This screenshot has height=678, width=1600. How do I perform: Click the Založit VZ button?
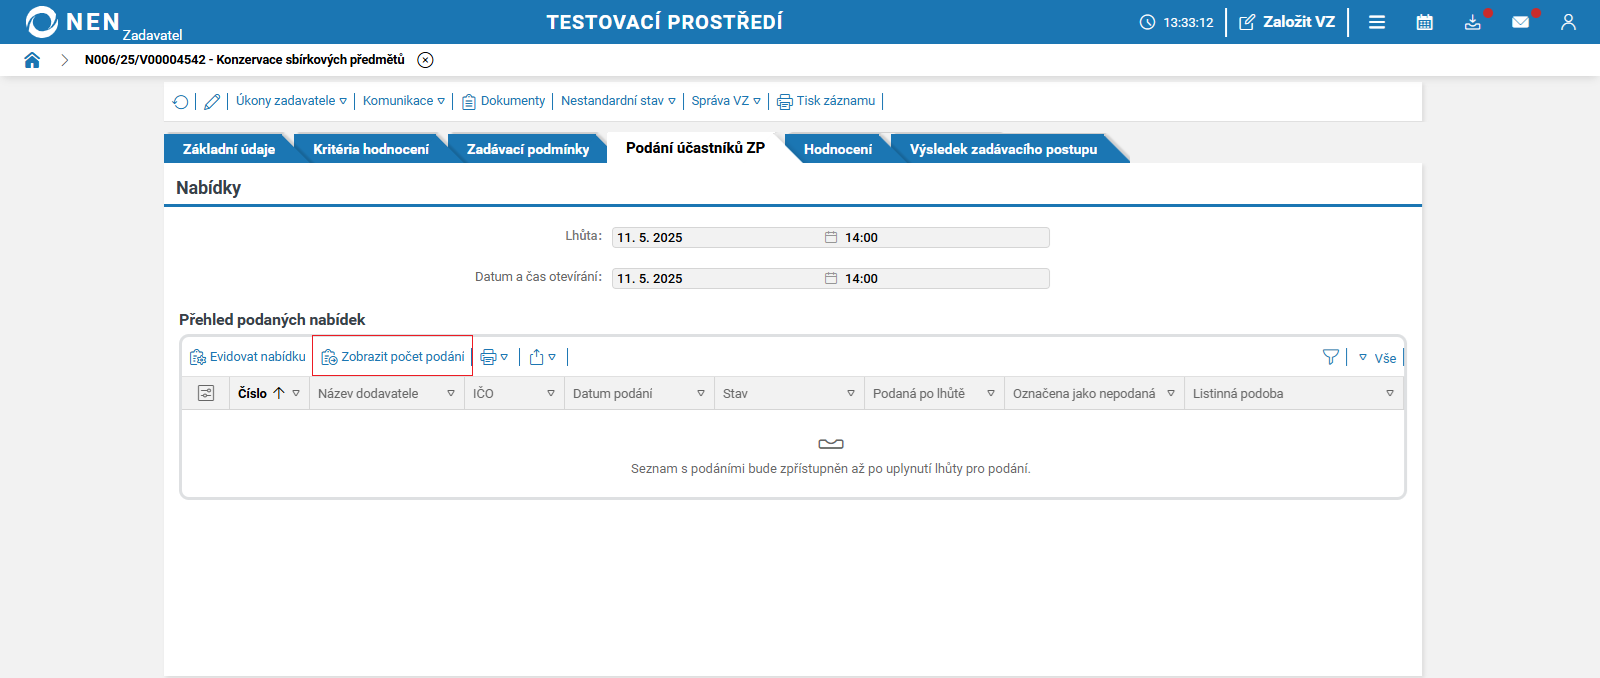[1287, 22]
